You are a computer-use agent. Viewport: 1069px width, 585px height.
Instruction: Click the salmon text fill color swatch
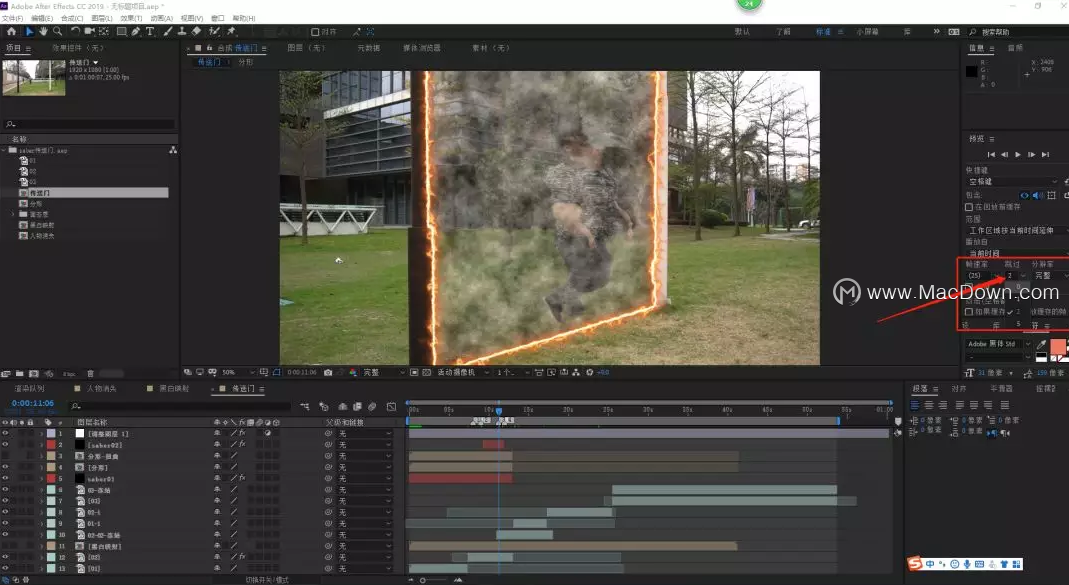tap(1059, 345)
